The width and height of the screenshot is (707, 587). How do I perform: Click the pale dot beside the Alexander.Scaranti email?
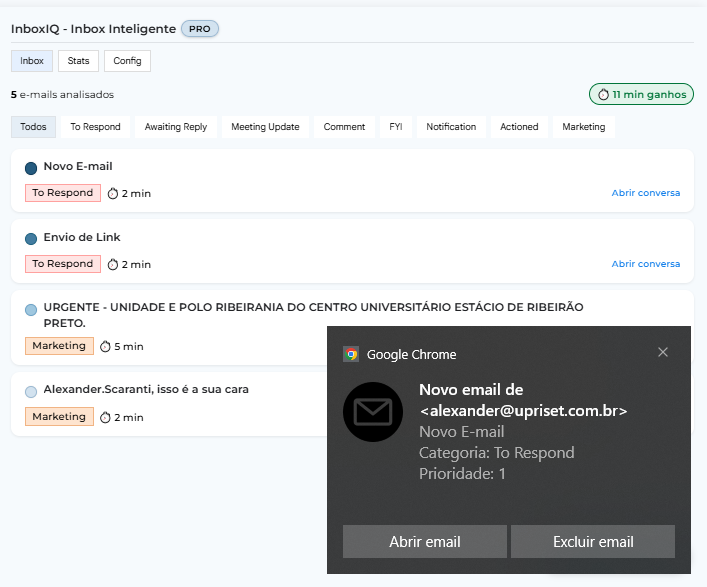click(x=31, y=391)
